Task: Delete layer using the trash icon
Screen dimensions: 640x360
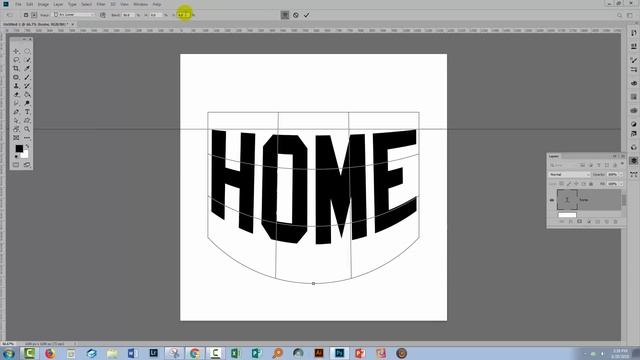Action: pos(615,222)
